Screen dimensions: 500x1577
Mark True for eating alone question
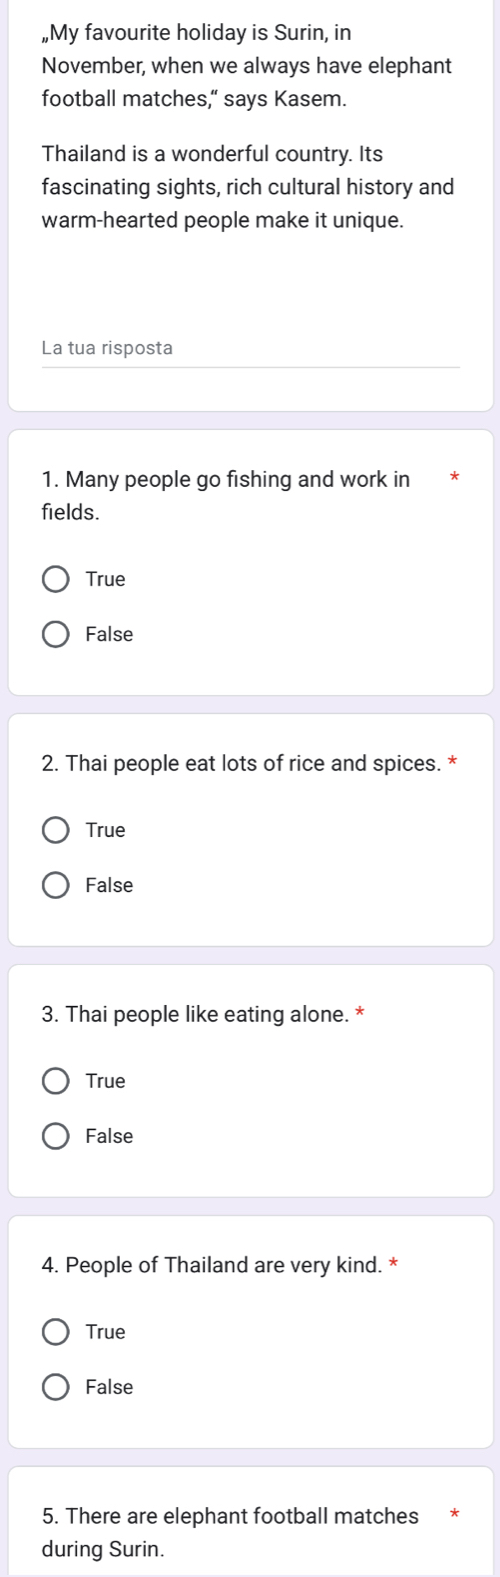56,1082
